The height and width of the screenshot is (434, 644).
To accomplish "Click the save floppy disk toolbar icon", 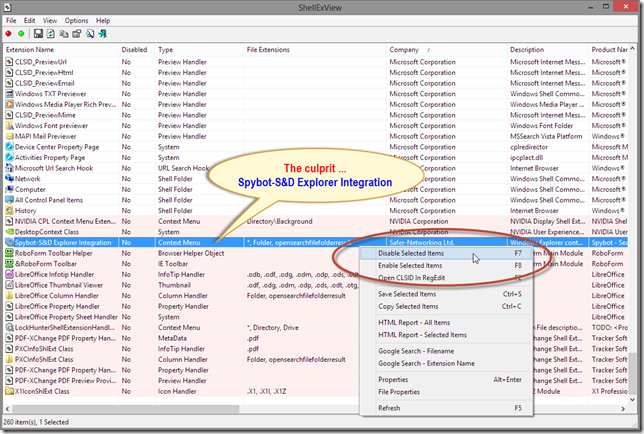I will tap(38, 33).
